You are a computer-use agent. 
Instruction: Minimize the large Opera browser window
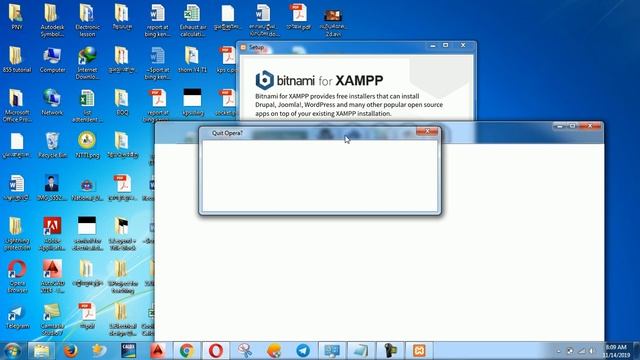pyautogui.click(x=560, y=126)
